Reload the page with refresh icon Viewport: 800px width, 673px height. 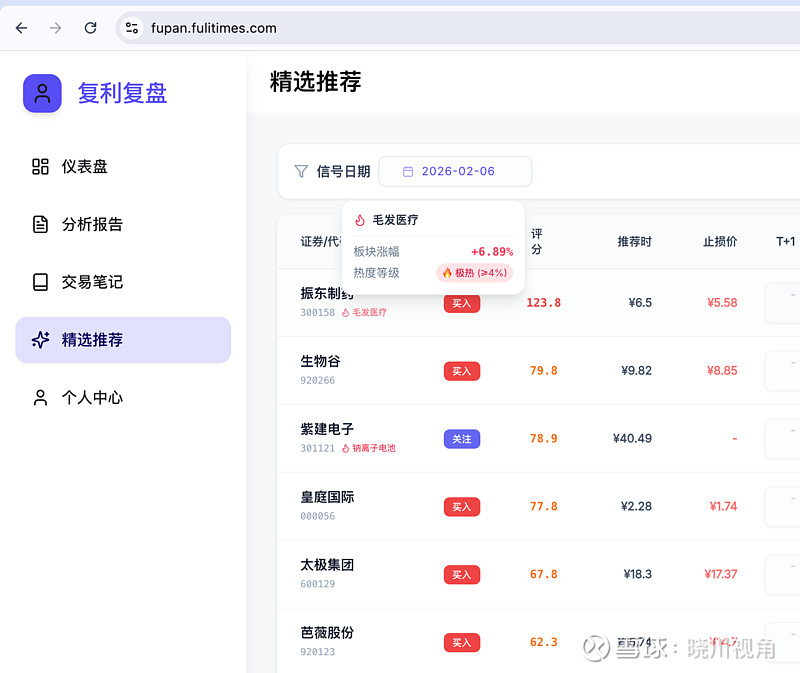pyautogui.click(x=91, y=28)
